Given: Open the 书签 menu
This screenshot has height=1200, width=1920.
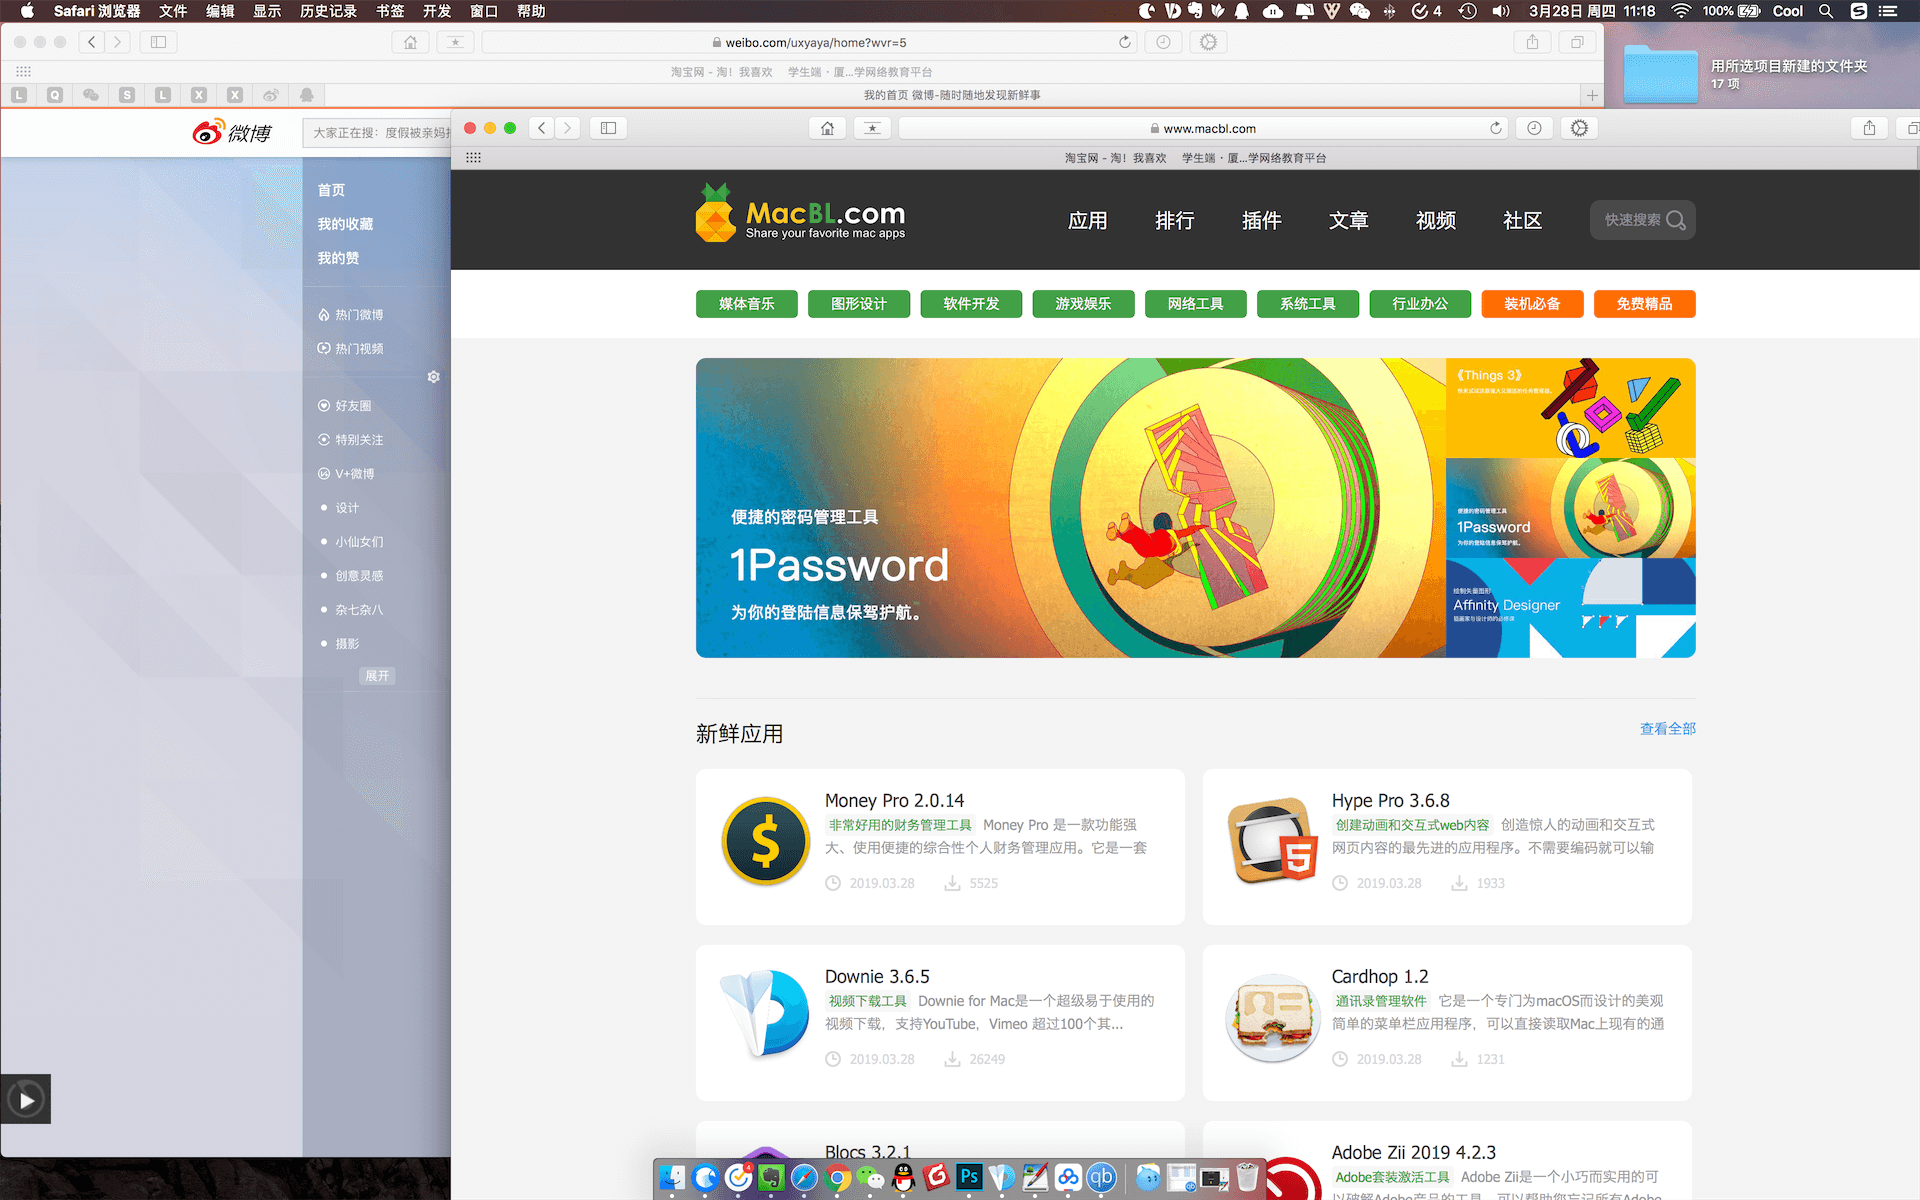Looking at the screenshot, I should pos(390,11).
